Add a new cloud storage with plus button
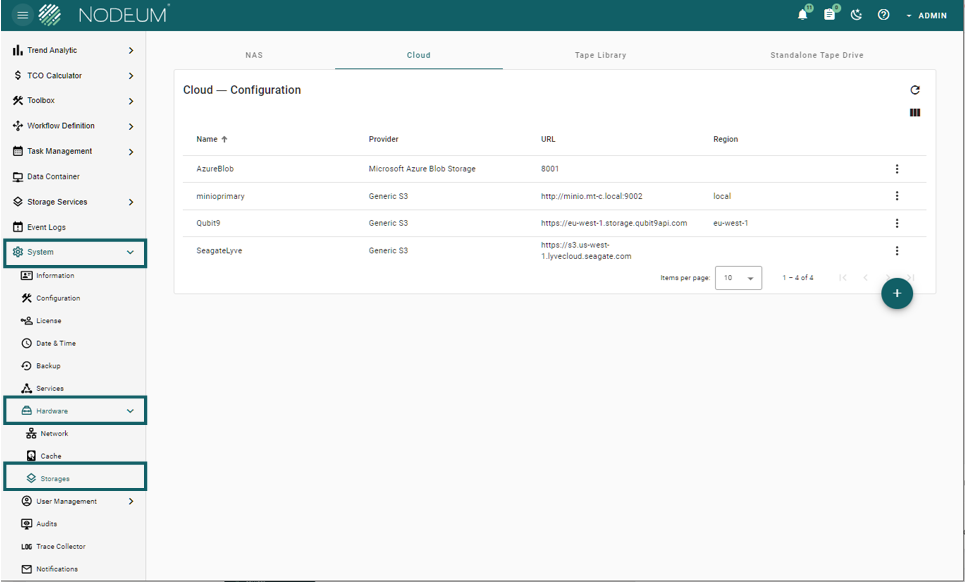 click(897, 293)
